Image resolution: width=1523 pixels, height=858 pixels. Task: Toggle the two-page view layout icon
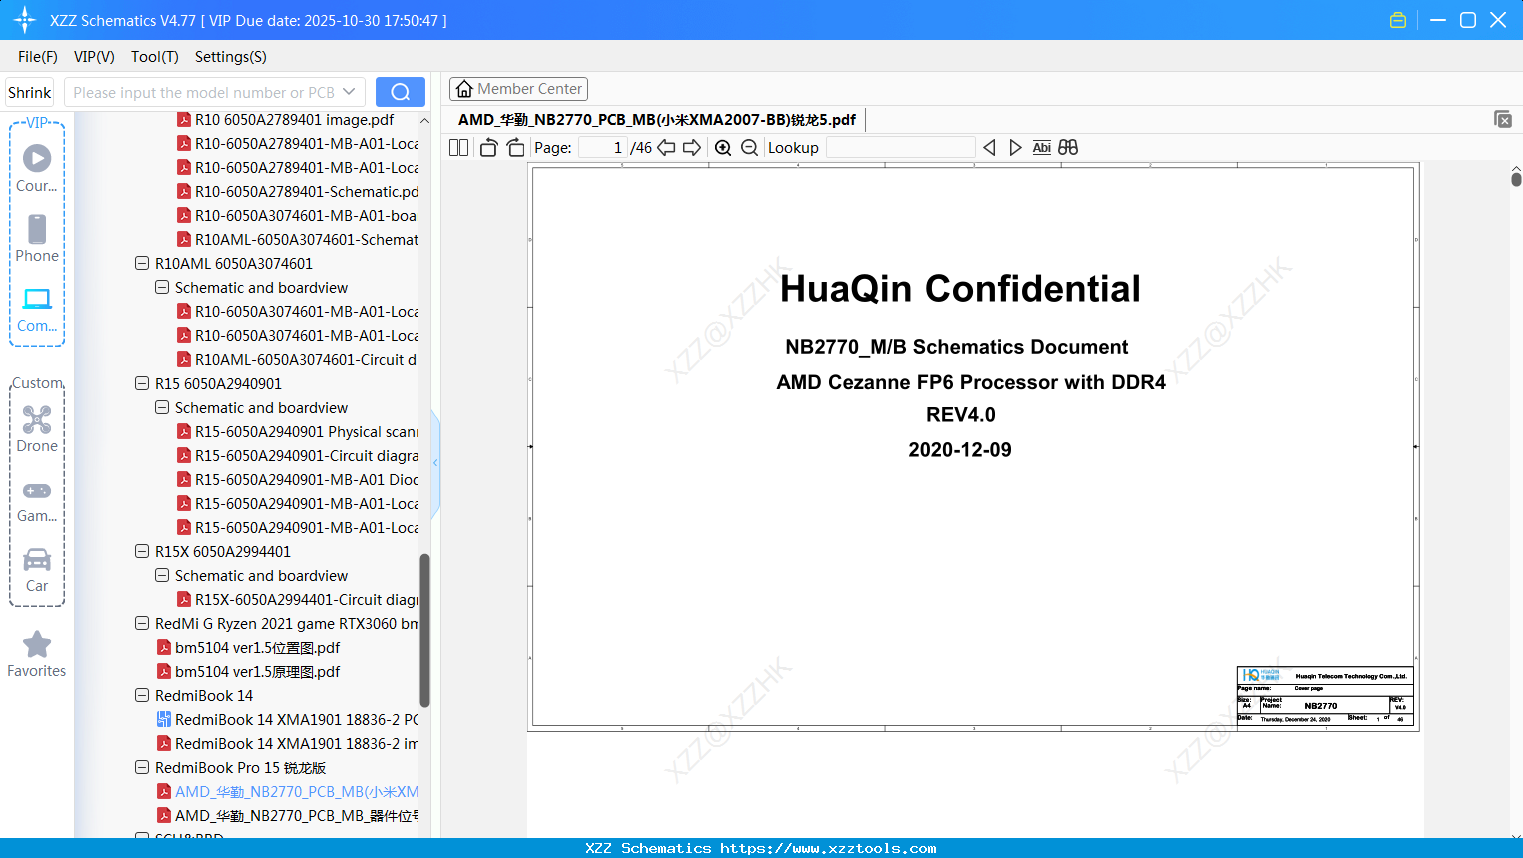459,148
